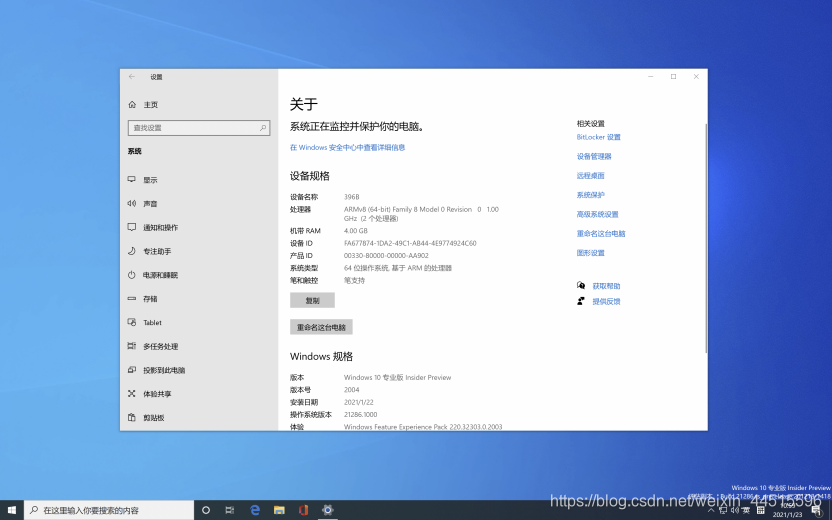Click the taskbar date 2021/1/23
The width and height of the screenshot is (832, 520).
(787, 515)
